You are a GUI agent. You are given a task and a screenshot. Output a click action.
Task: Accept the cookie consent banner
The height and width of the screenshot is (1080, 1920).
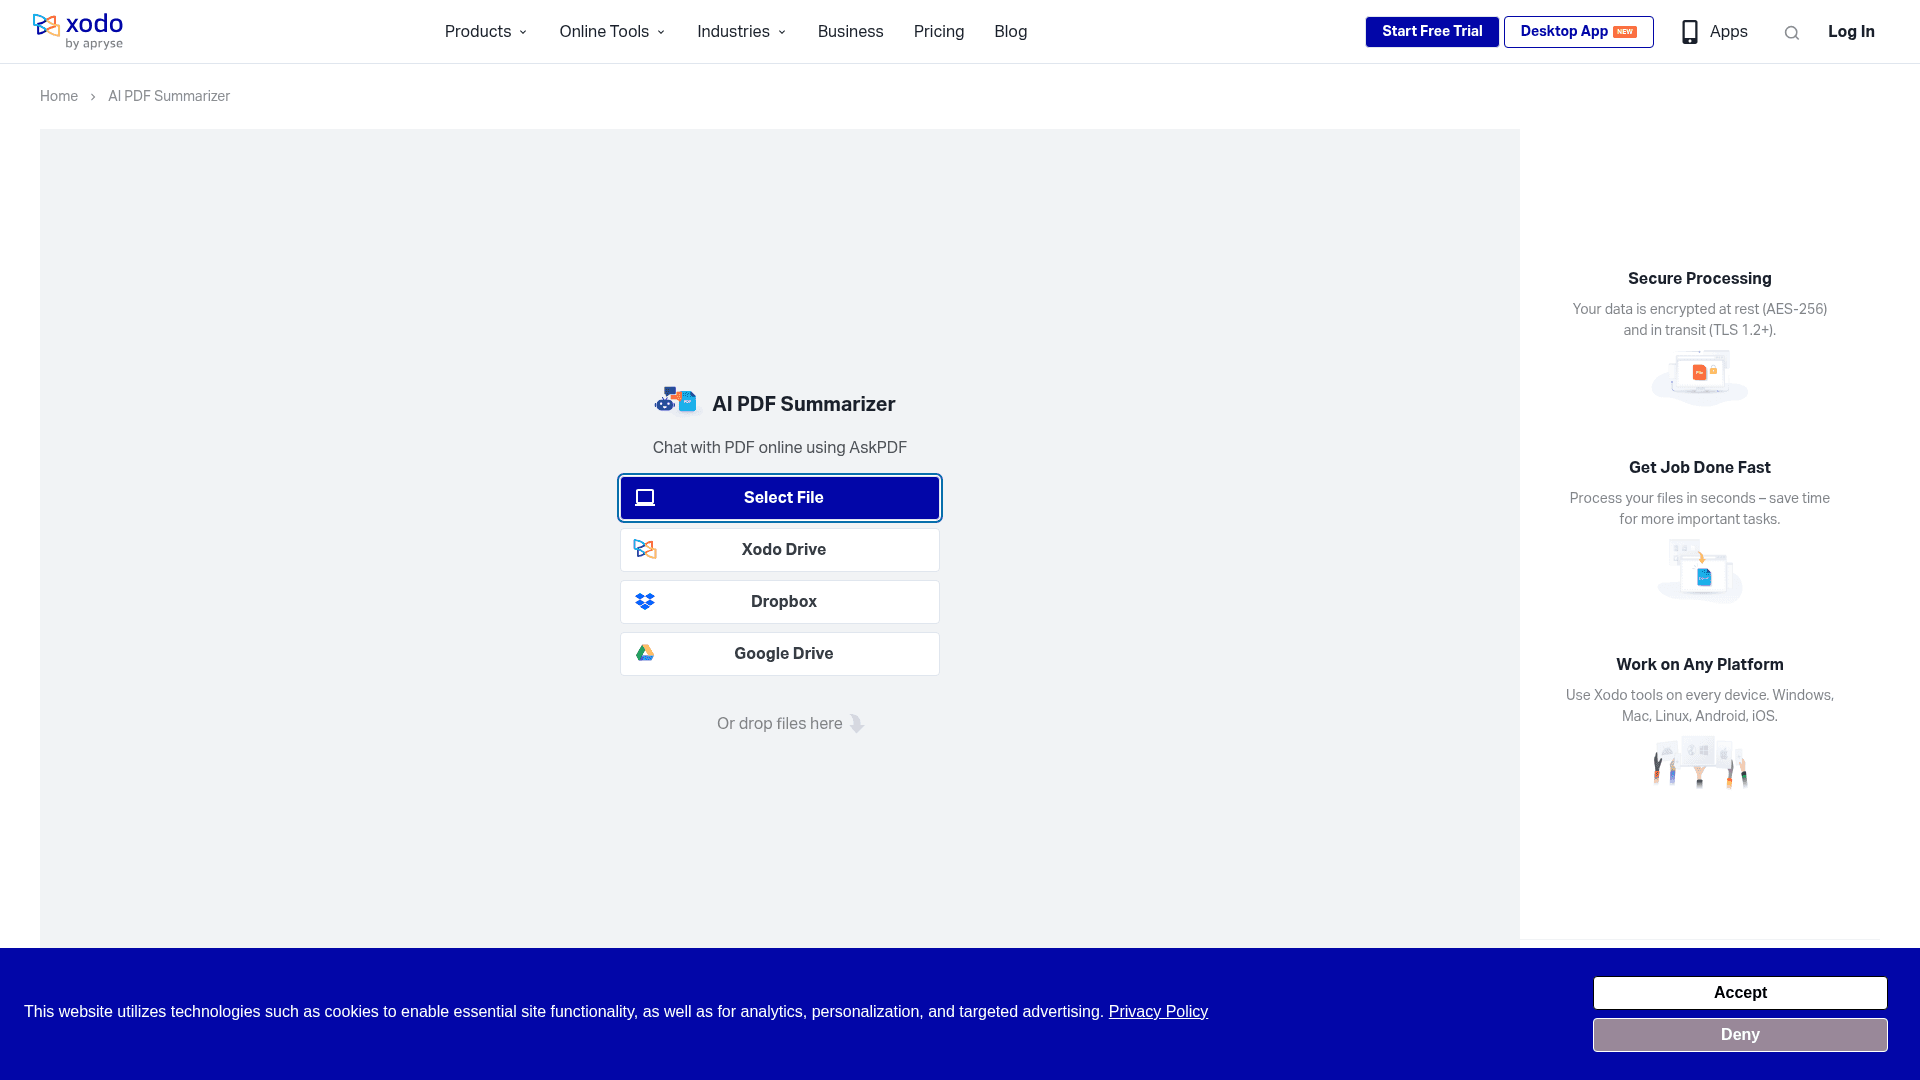1740,993
